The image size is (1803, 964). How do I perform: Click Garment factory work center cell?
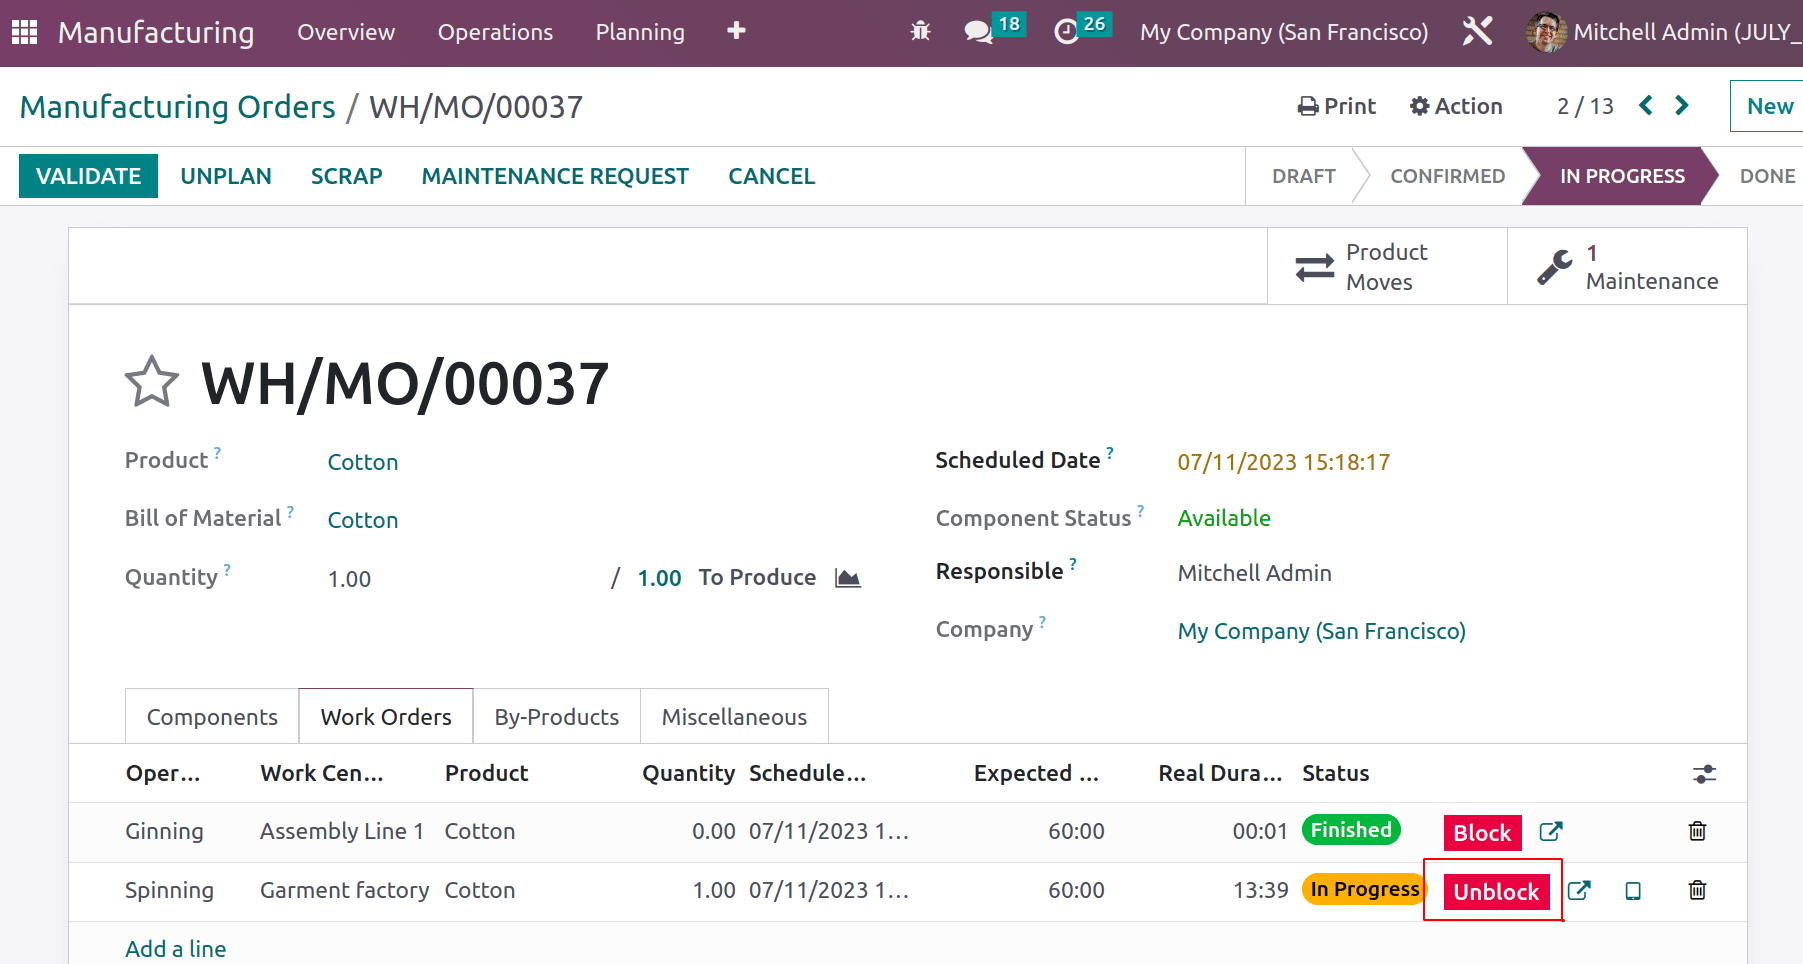[x=344, y=890]
